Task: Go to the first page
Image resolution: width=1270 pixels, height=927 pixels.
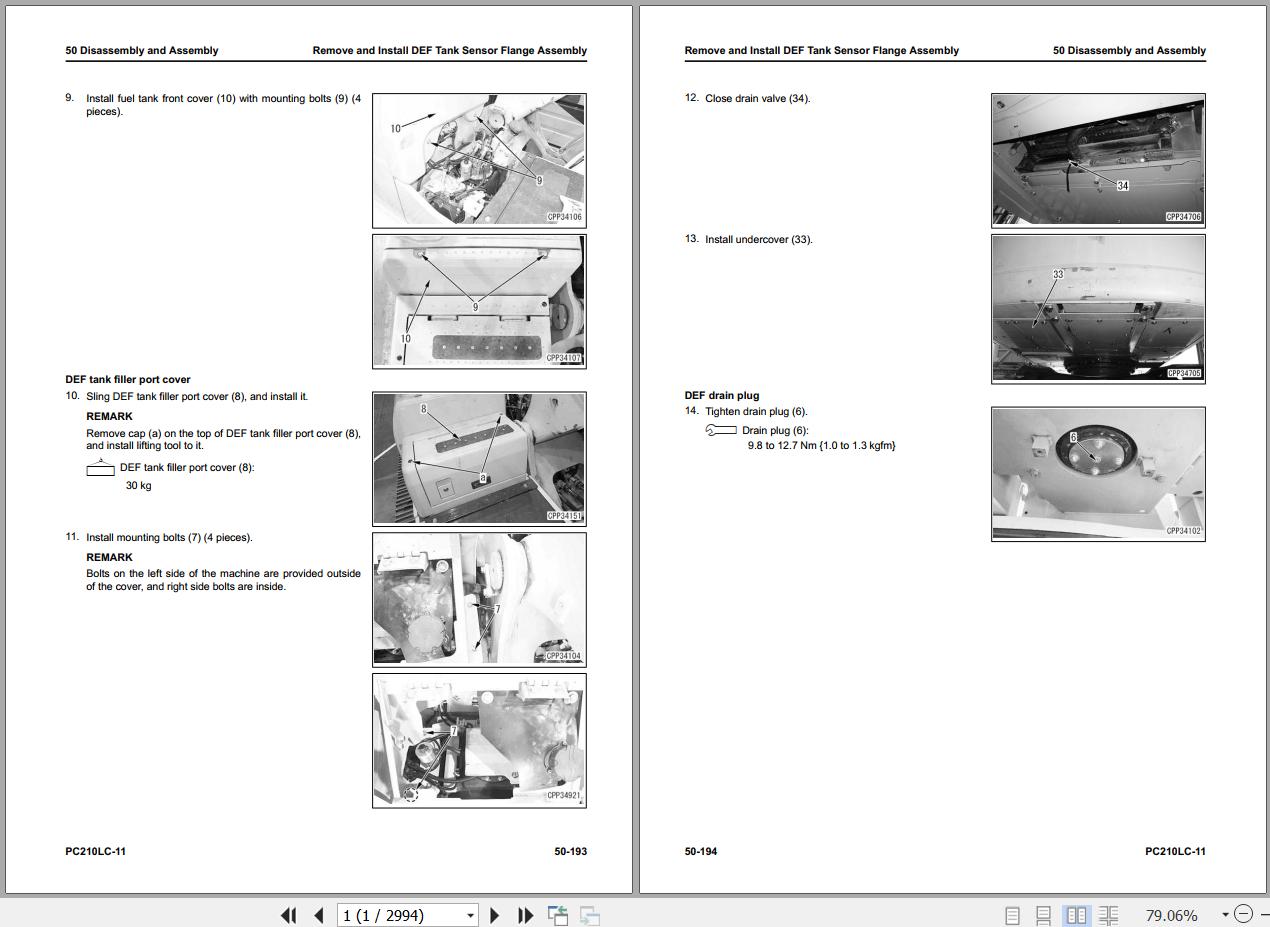Action: pyautogui.click(x=289, y=915)
